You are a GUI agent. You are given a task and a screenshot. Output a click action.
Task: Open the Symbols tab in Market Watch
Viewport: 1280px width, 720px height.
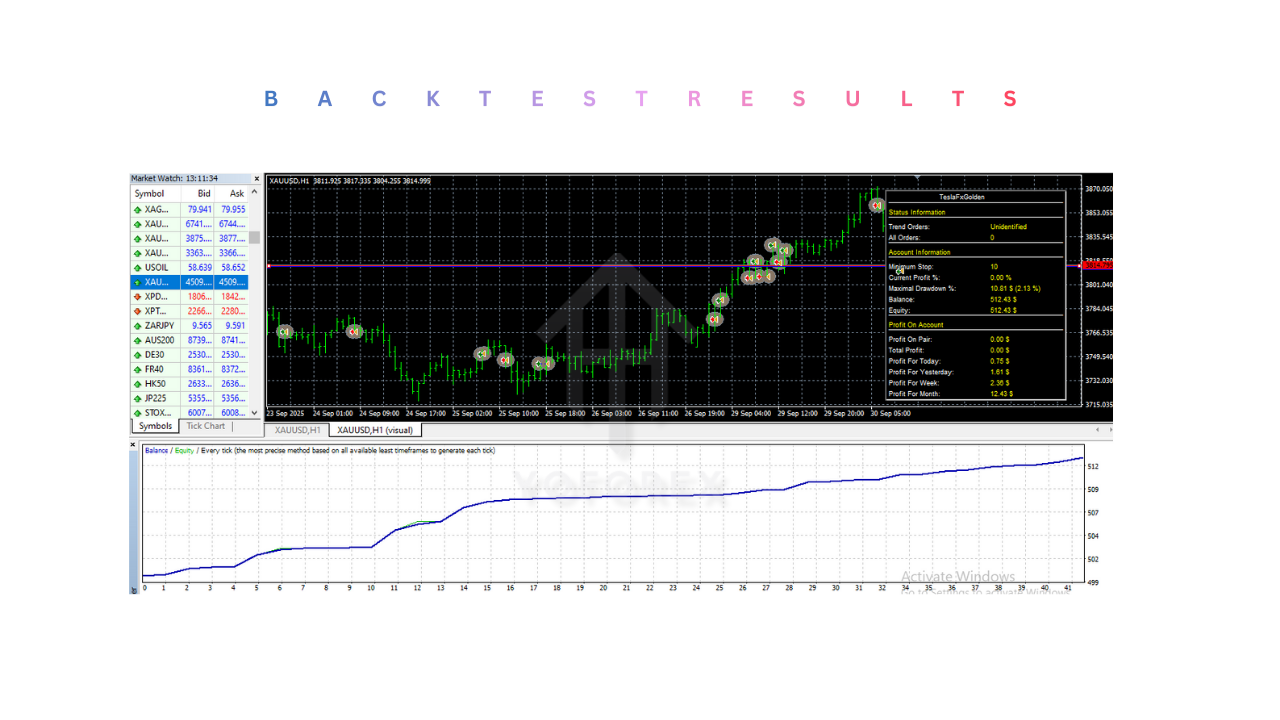click(x=155, y=426)
